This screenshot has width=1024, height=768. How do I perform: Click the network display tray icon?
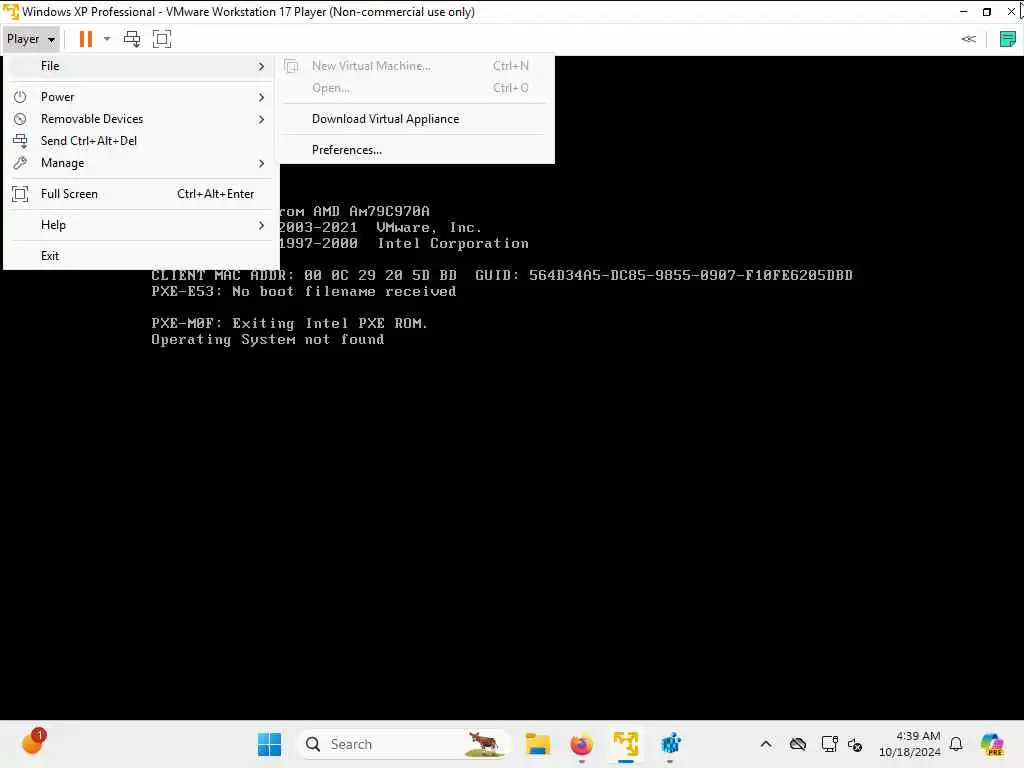[829, 744]
